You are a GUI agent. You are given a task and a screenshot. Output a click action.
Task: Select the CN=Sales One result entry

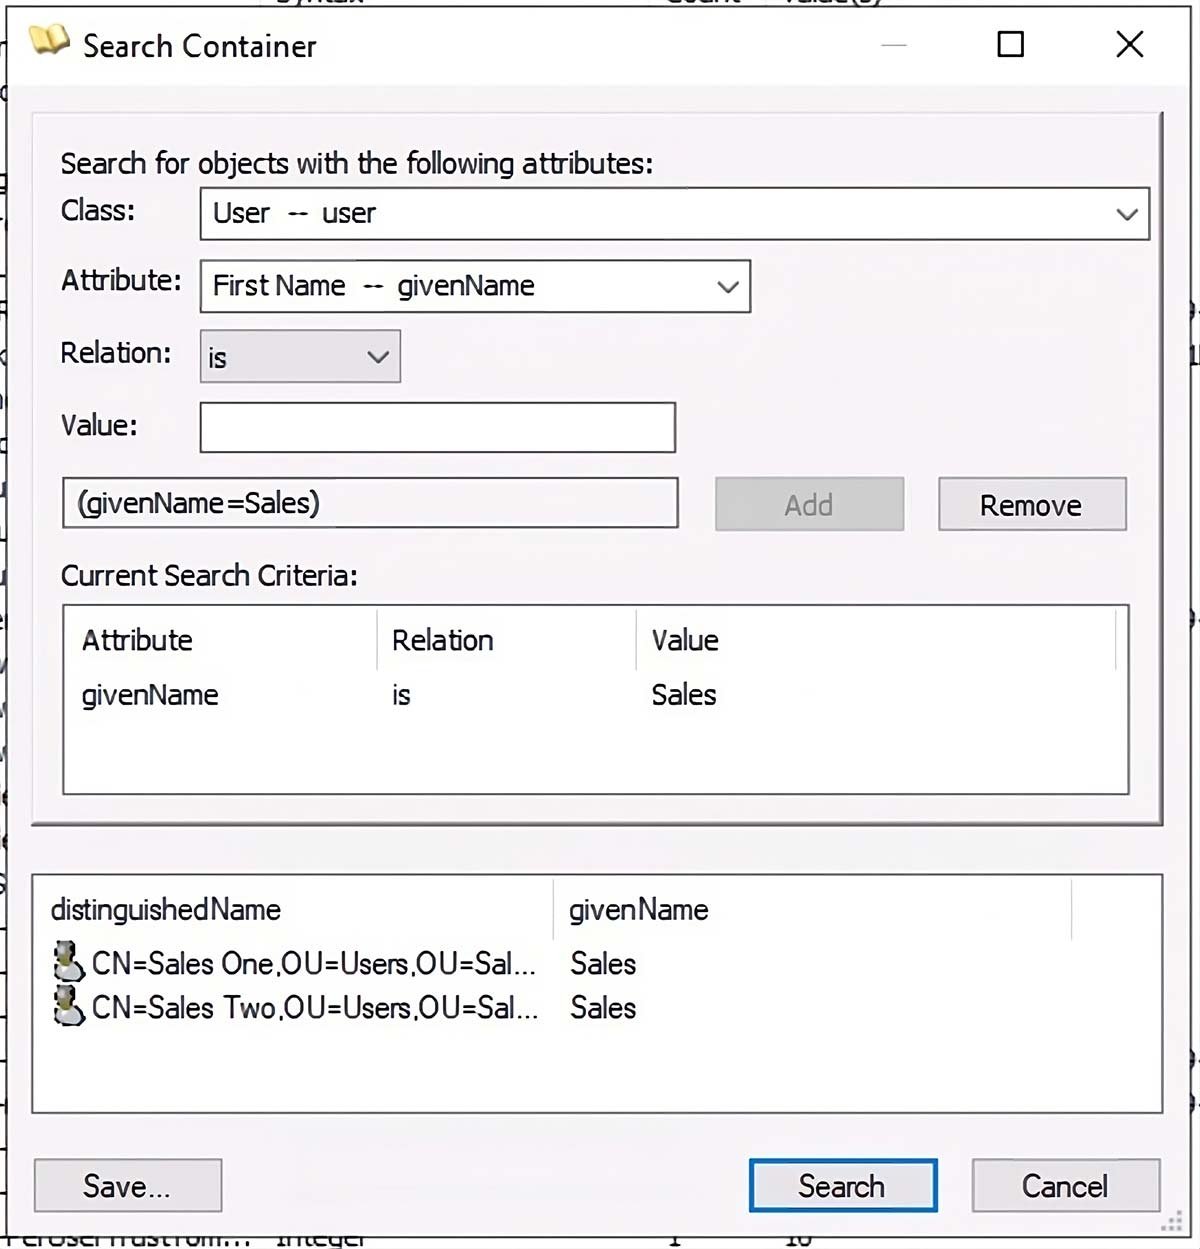coord(310,963)
